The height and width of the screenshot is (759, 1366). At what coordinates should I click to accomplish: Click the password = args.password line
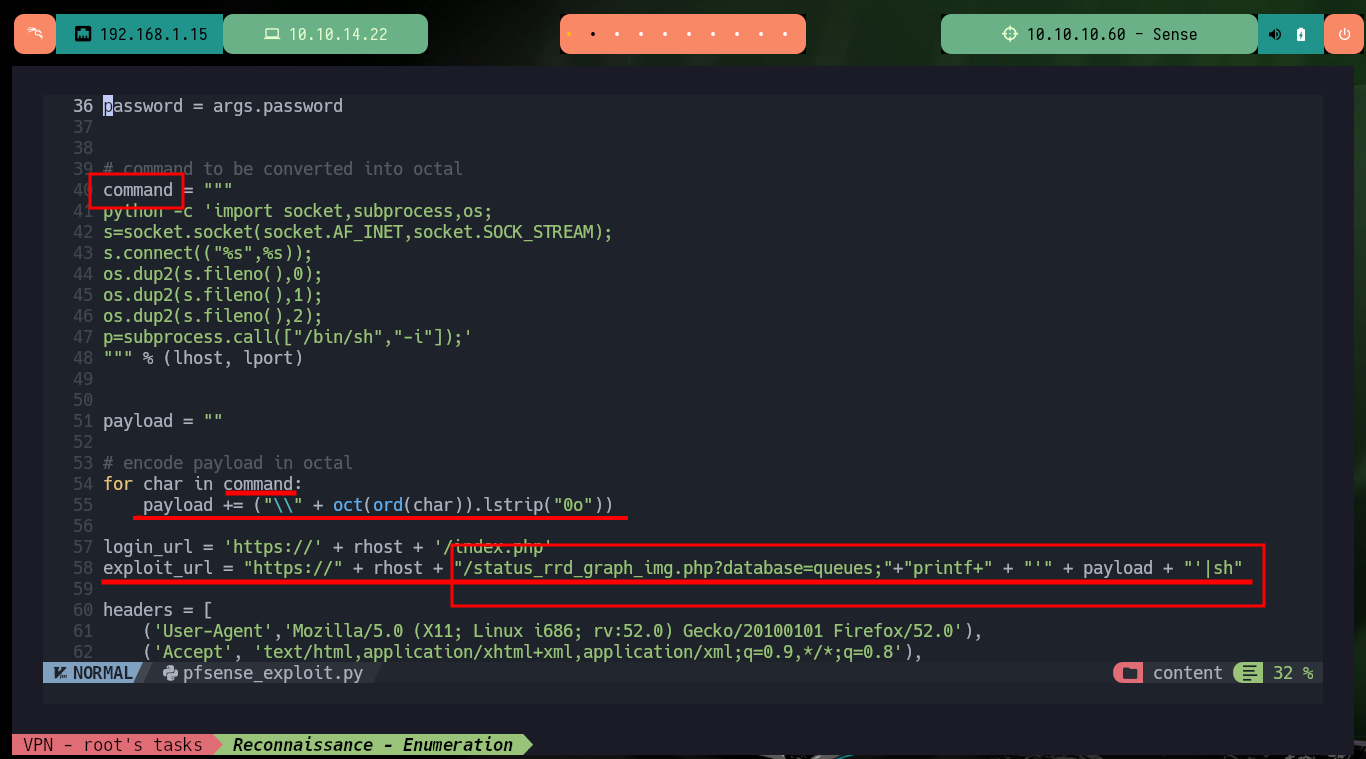223,106
